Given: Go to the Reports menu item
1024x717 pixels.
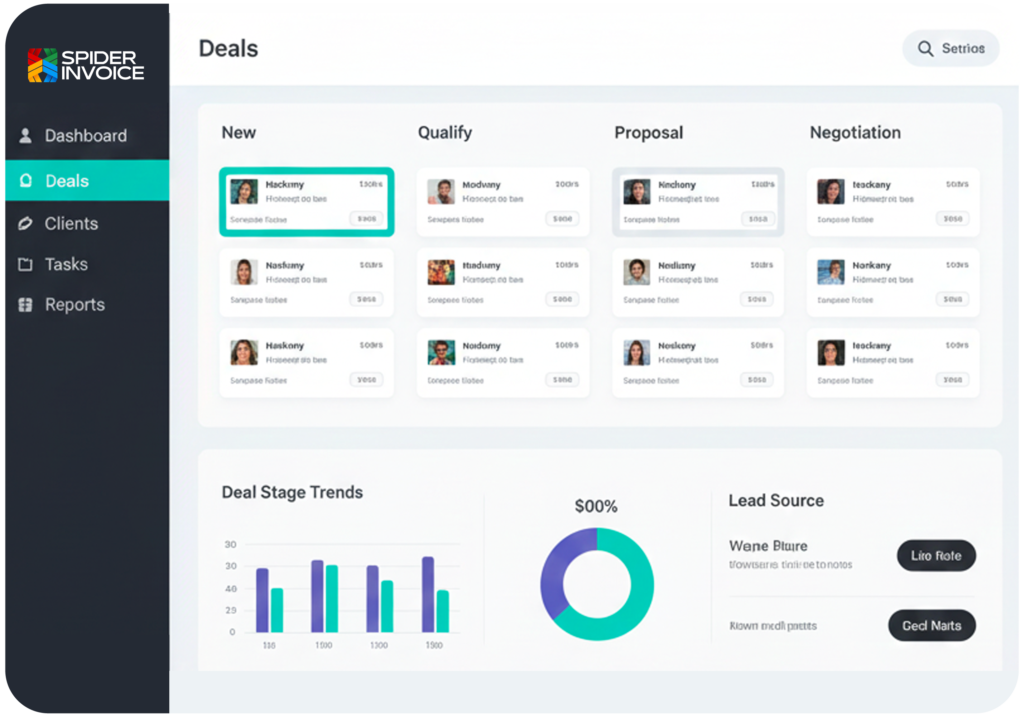Looking at the screenshot, I should (x=74, y=305).
